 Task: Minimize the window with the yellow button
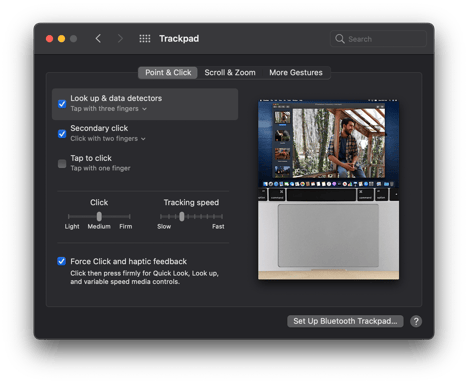coord(61,39)
